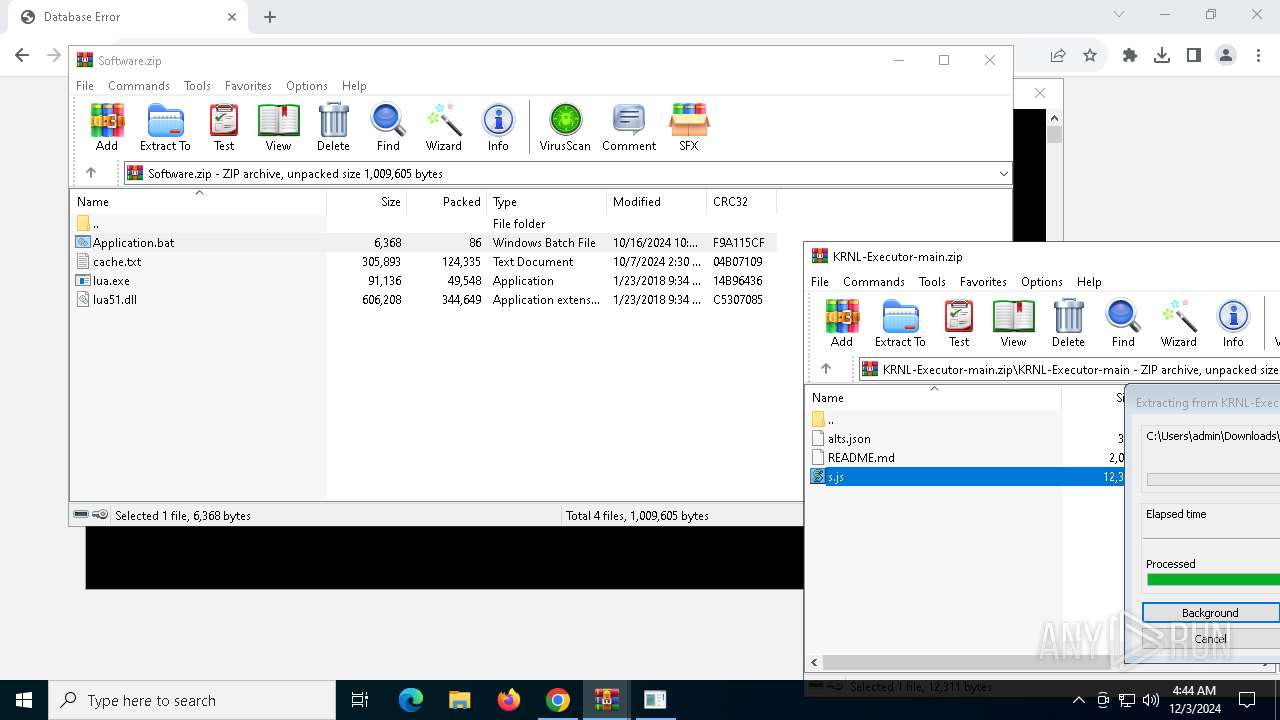The image size is (1280, 720).
Task: Open Chrome share page icon
Action: point(1058,56)
